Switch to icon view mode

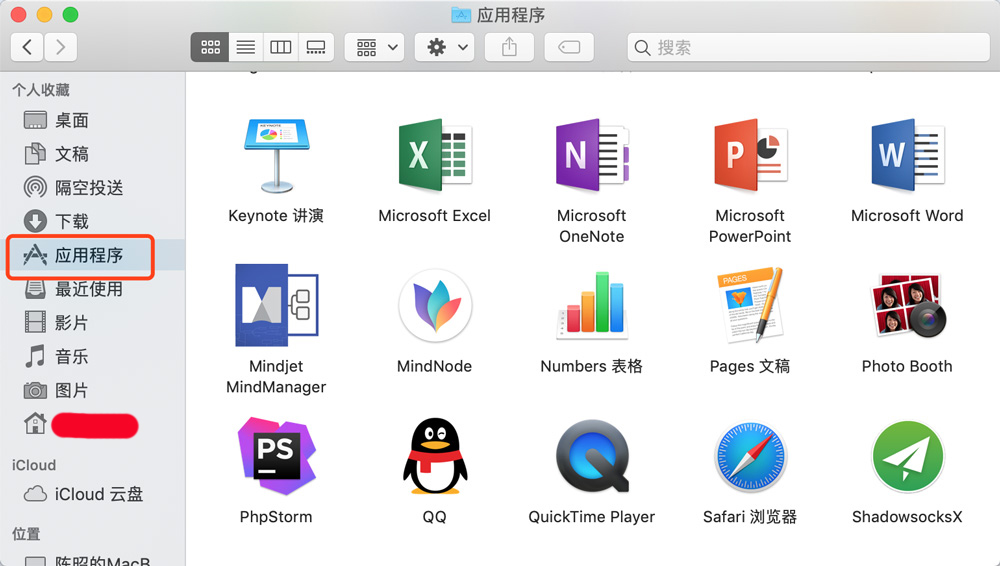(210, 47)
